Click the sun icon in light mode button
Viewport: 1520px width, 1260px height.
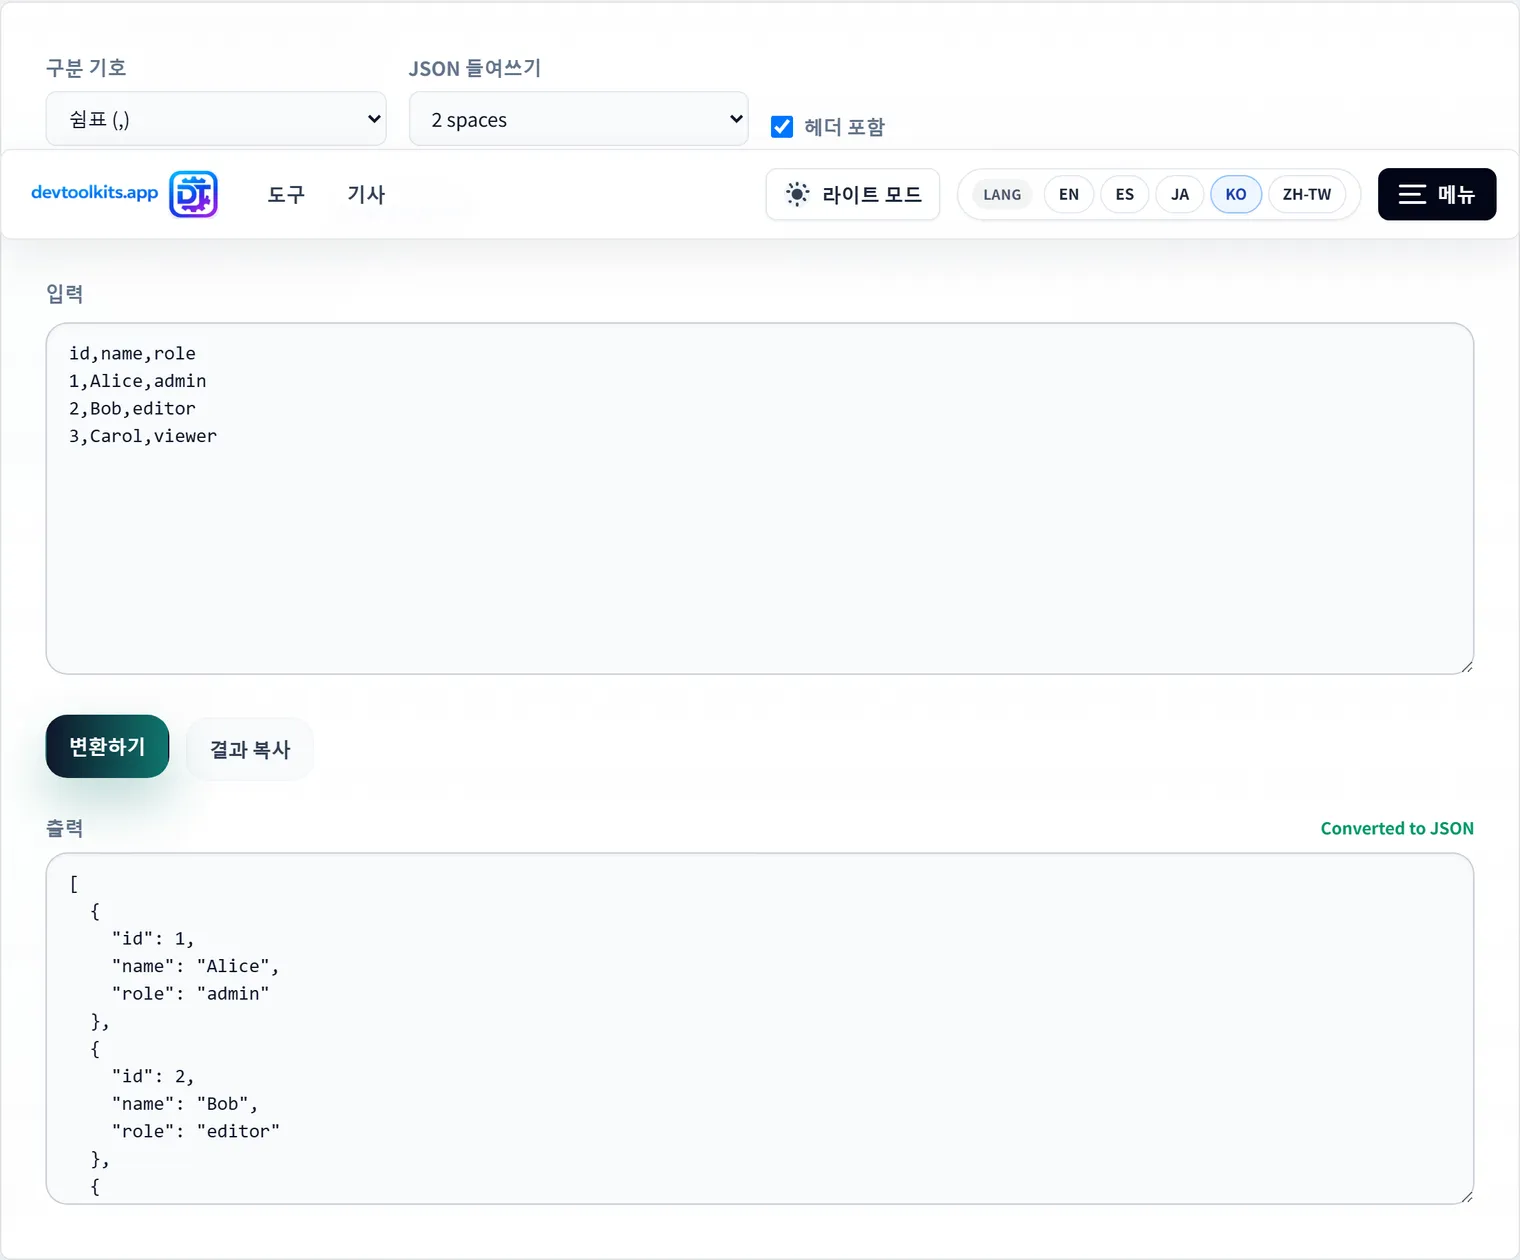pyautogui.click(x=797, y=194)
